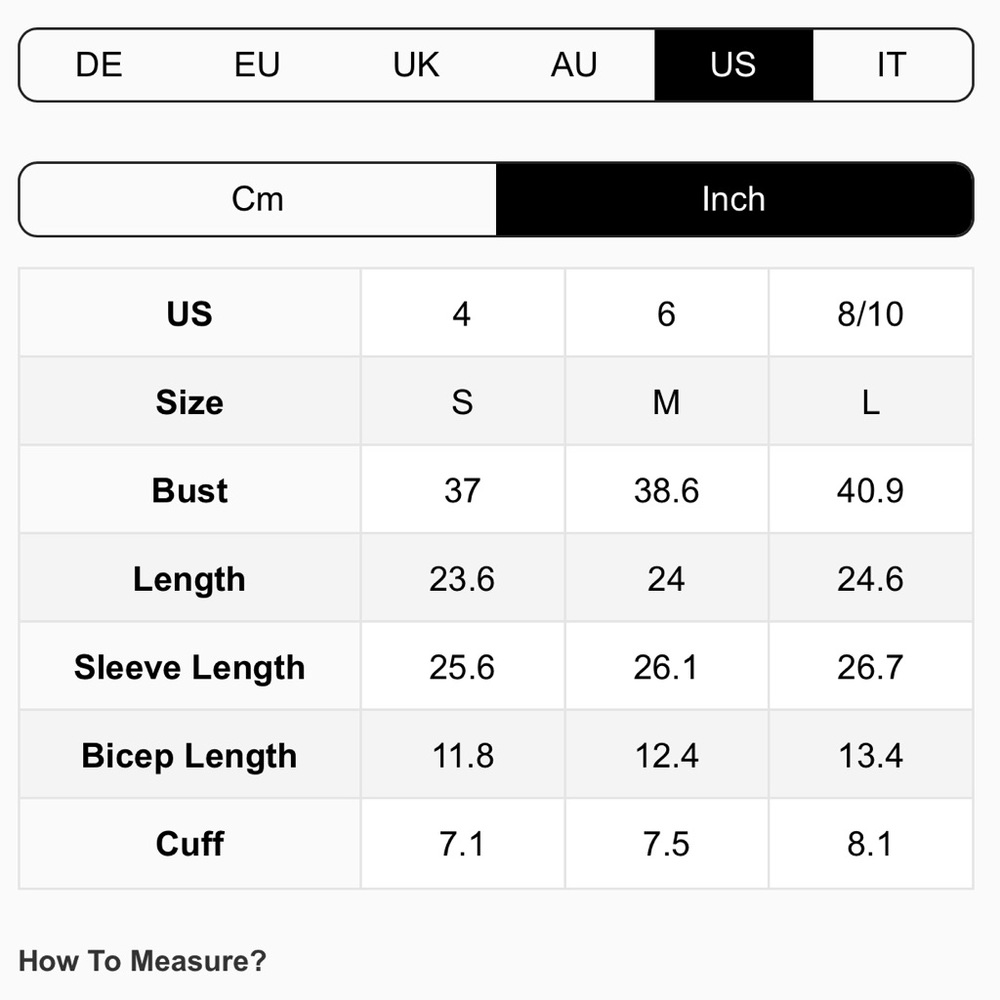Click the Bicep Length row label
1000x1000 pixels.
[190, 756]
